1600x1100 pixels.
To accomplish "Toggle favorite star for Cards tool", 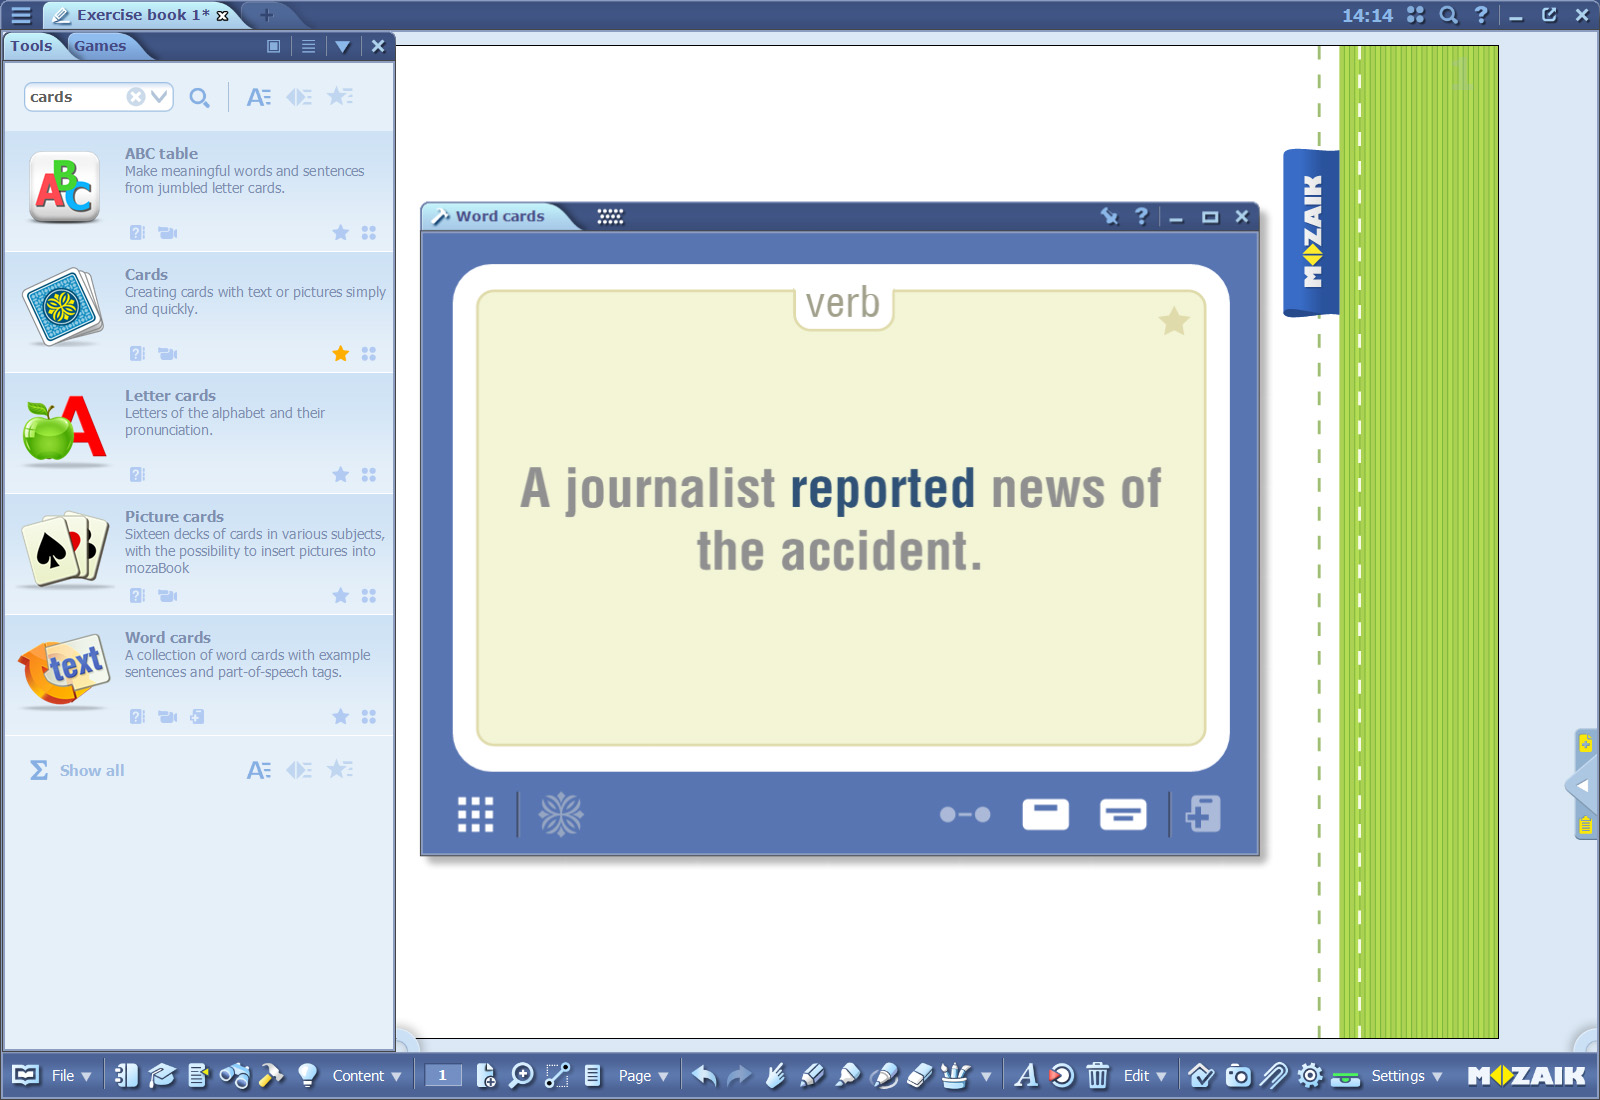I will tap(340, 354).
